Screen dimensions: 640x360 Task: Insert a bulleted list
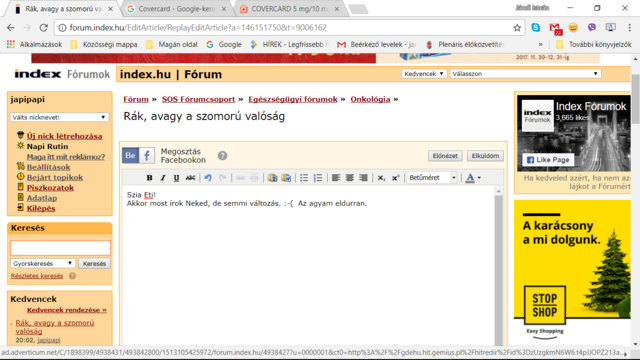304,178
